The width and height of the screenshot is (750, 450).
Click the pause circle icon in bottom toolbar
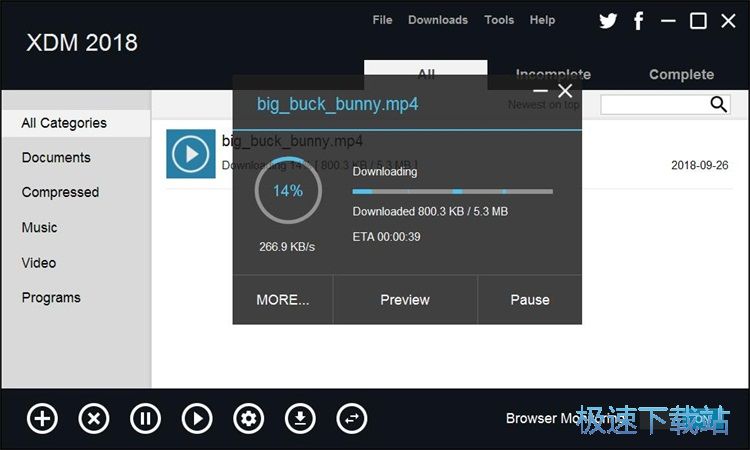(x=145, y=419)
